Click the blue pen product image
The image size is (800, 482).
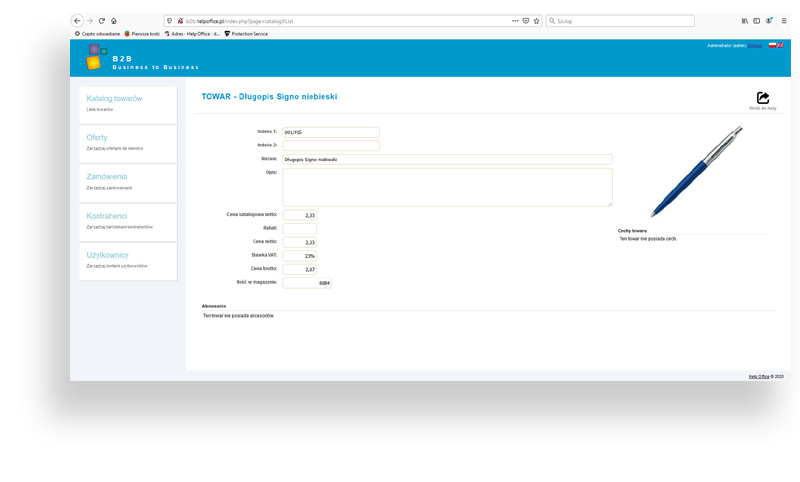pos(696,172)
